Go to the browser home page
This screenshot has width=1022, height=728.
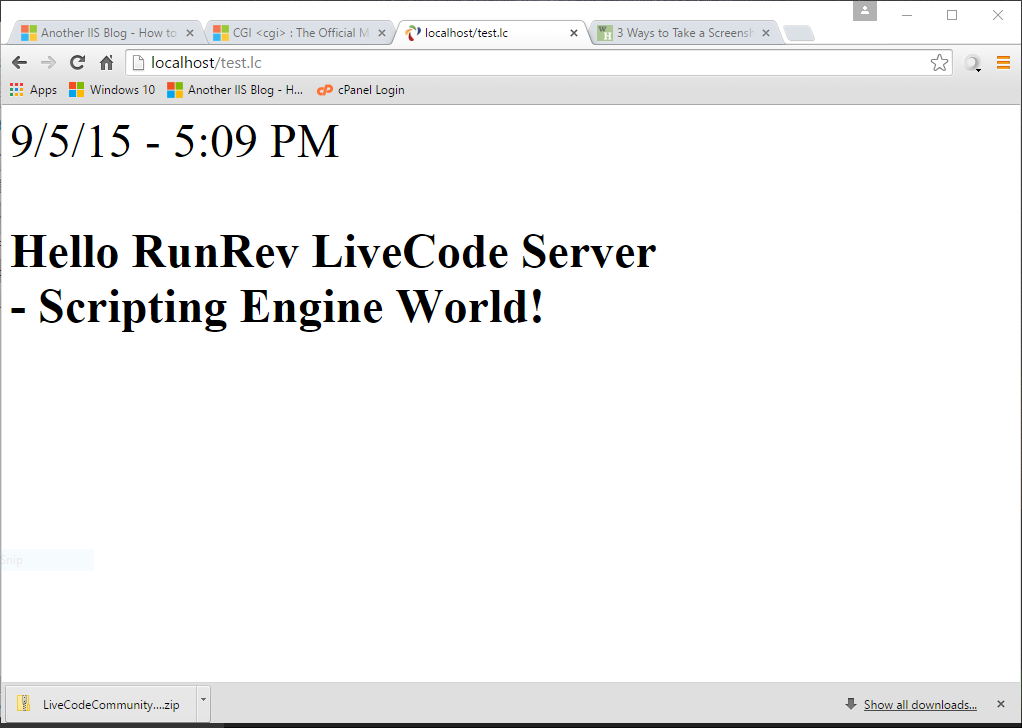(x=106, y=63)
